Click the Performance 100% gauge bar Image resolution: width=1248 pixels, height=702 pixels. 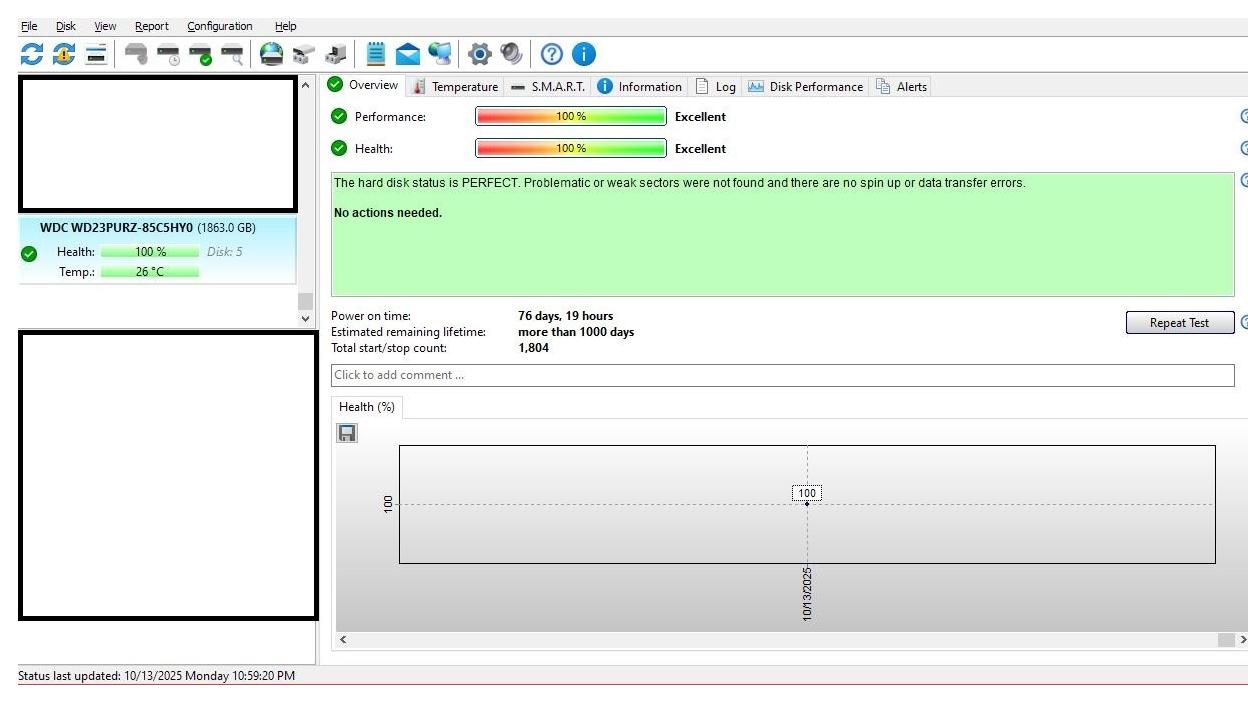tap(570, 117)
